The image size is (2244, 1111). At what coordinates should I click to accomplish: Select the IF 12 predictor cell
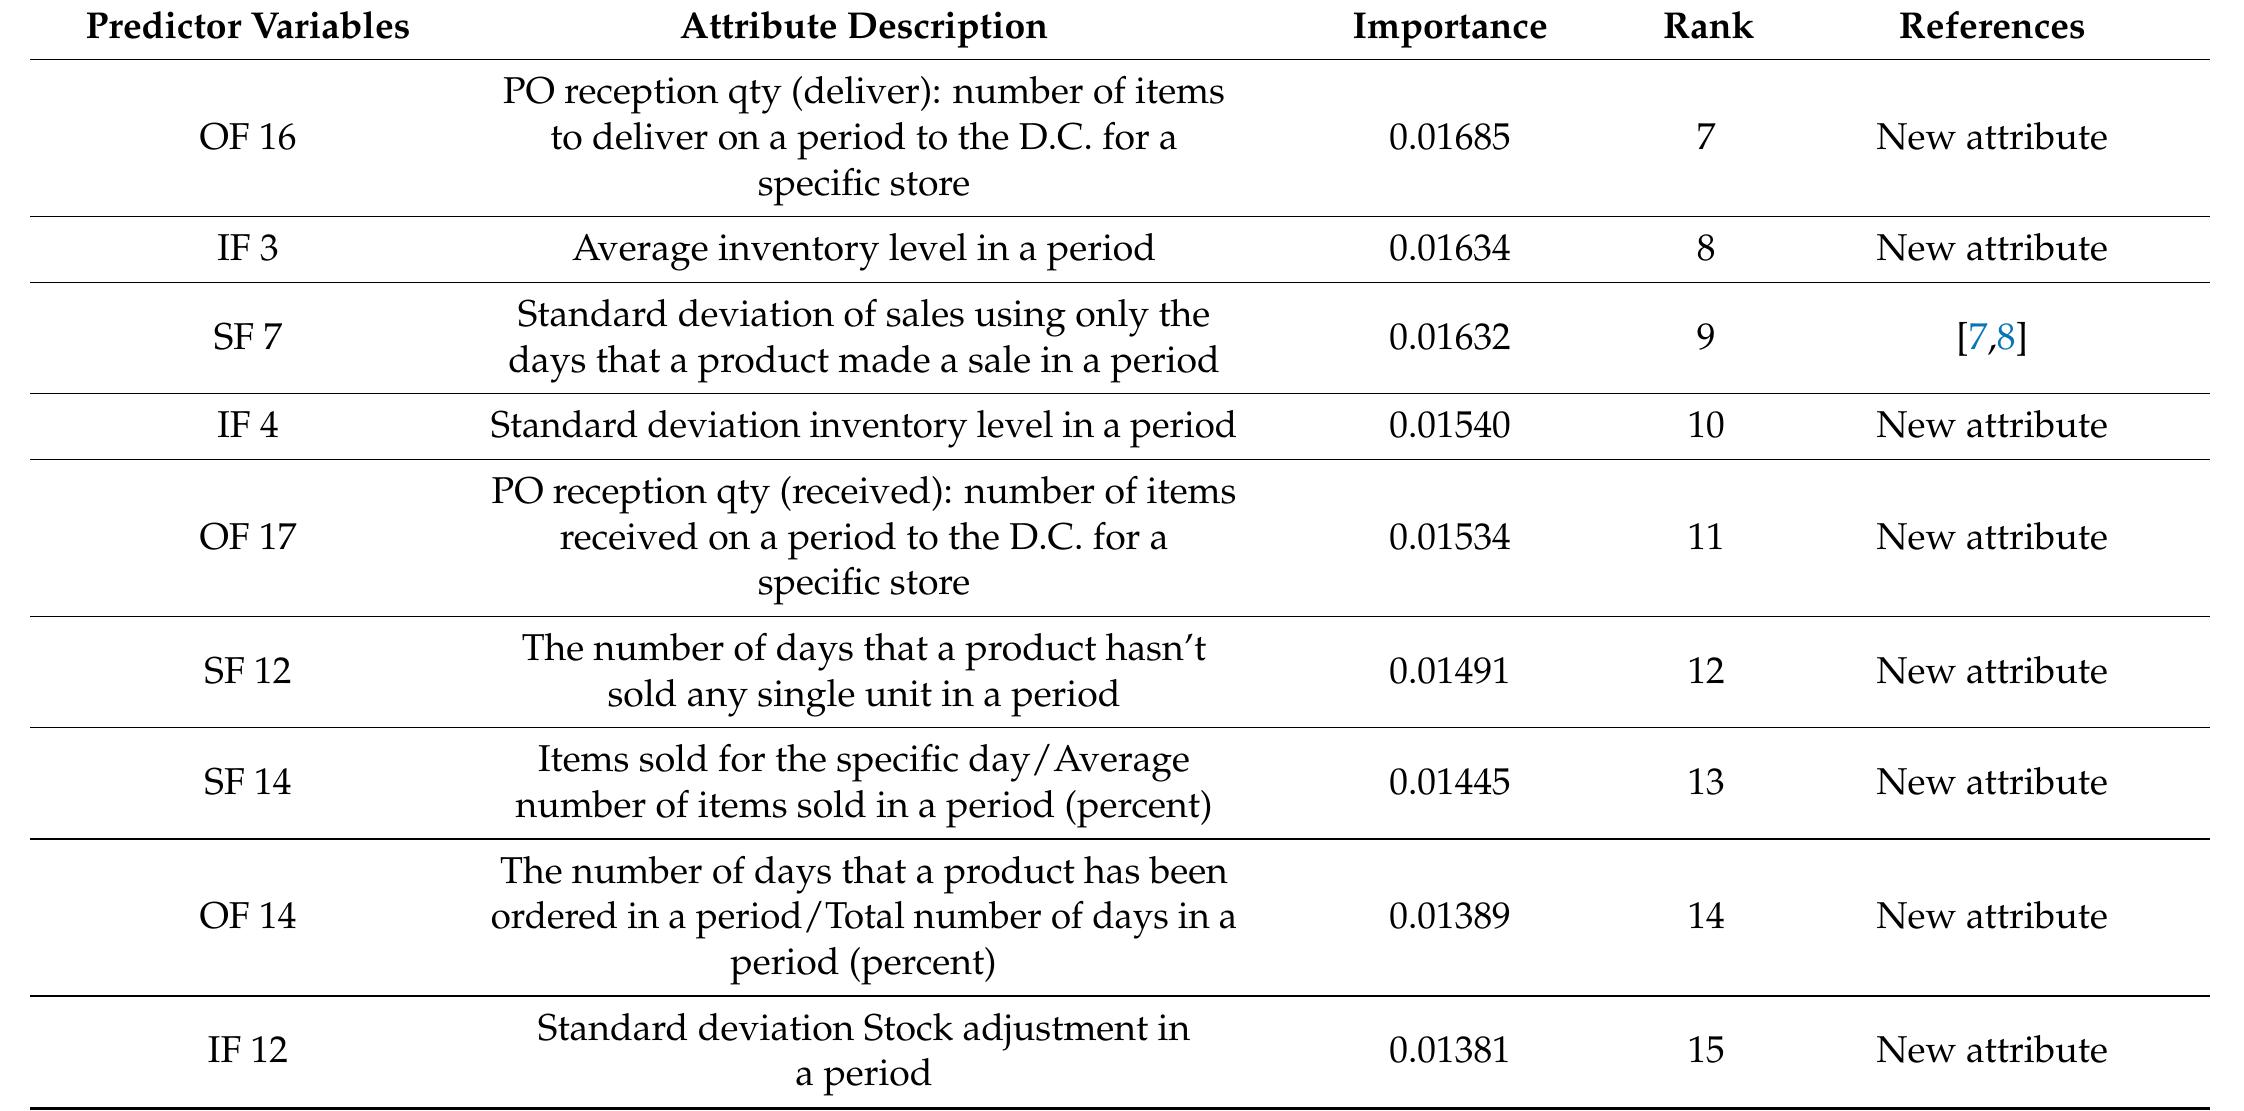click(x=247, y=1049)
